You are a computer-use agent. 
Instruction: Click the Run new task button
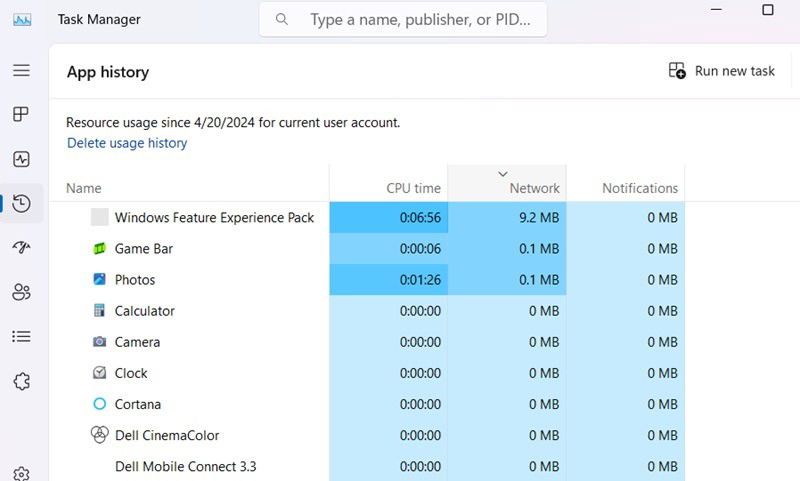[x=722, y=71]
